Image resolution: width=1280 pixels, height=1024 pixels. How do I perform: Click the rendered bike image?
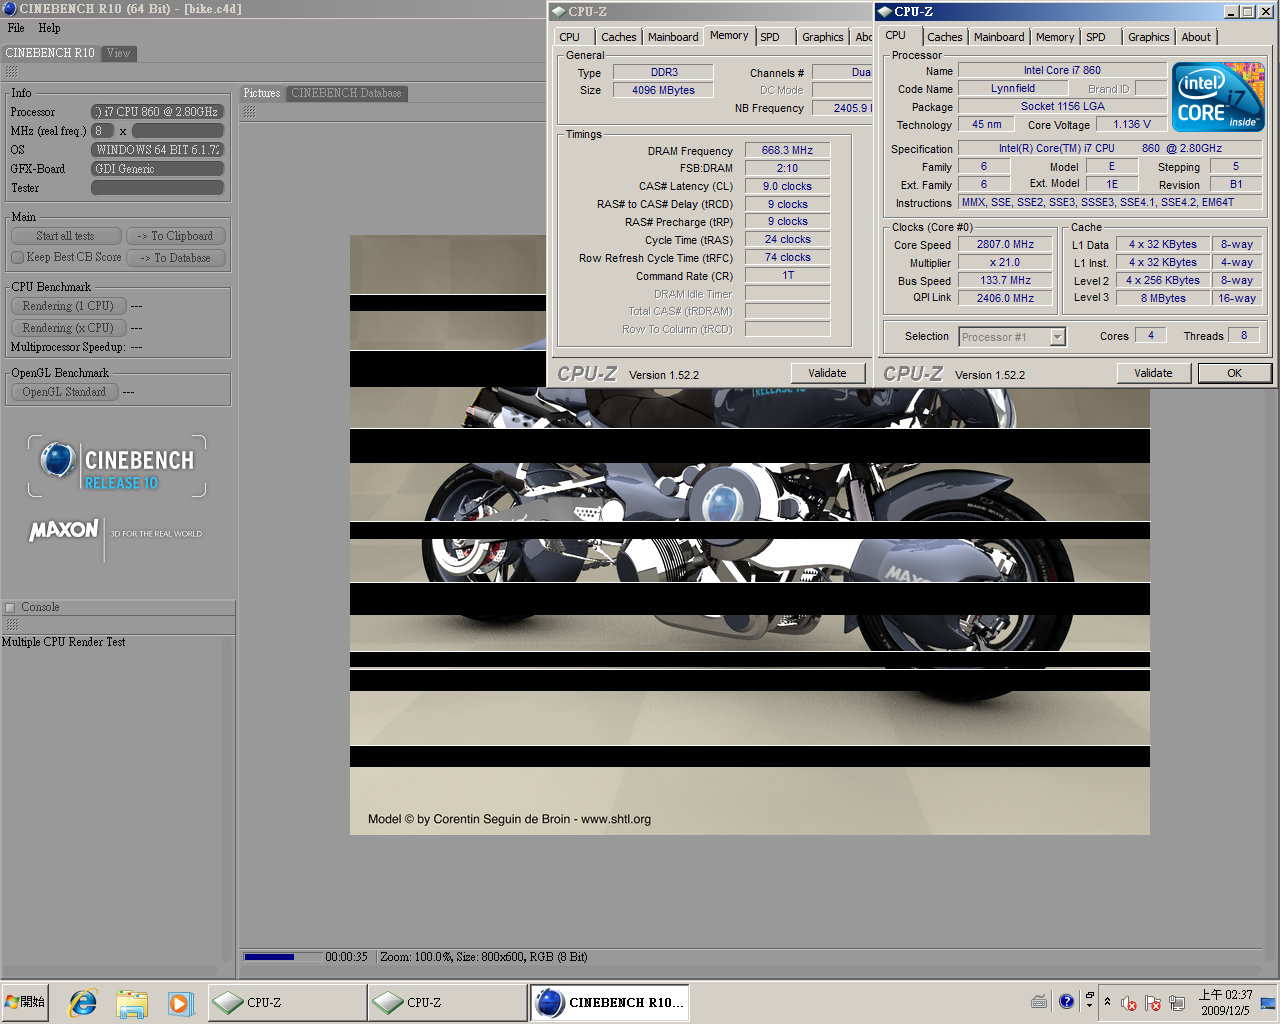[x=750, y=535]
